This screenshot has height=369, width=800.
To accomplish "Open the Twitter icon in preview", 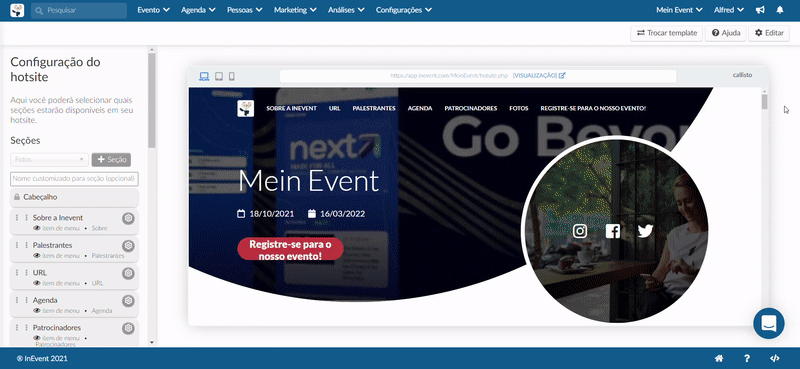I will point(645,231).
